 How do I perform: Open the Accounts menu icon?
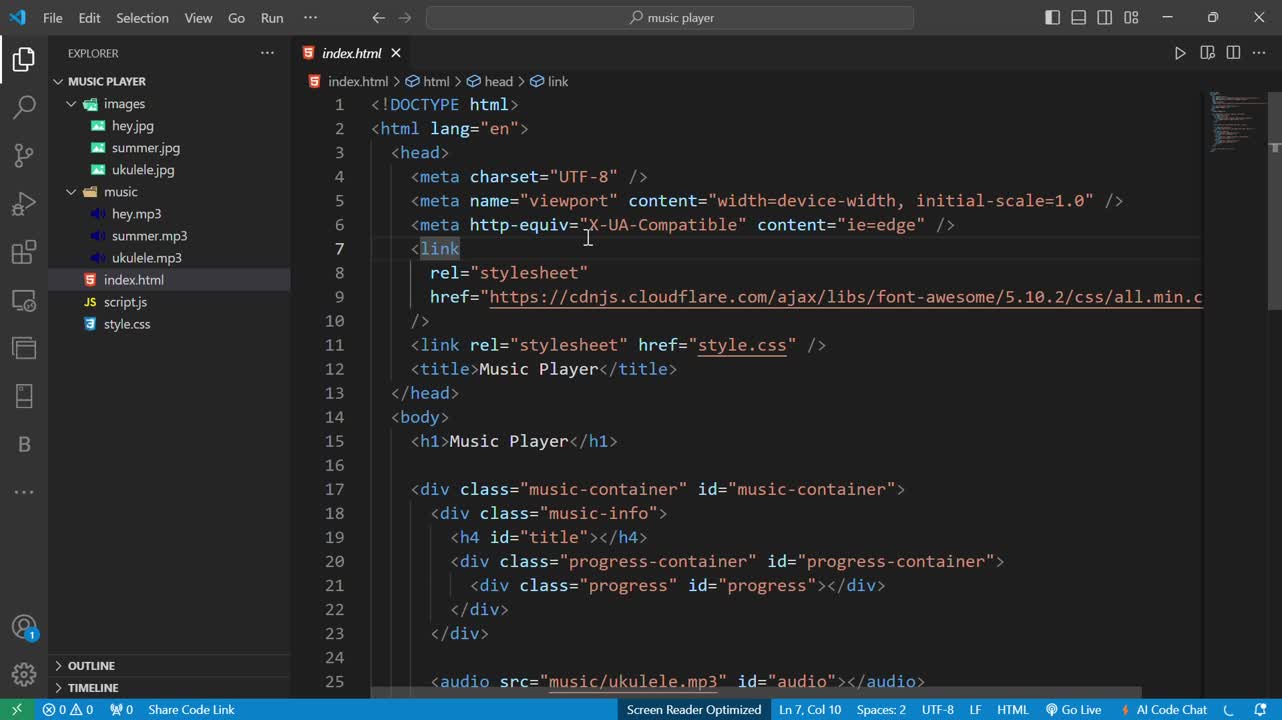24,627
